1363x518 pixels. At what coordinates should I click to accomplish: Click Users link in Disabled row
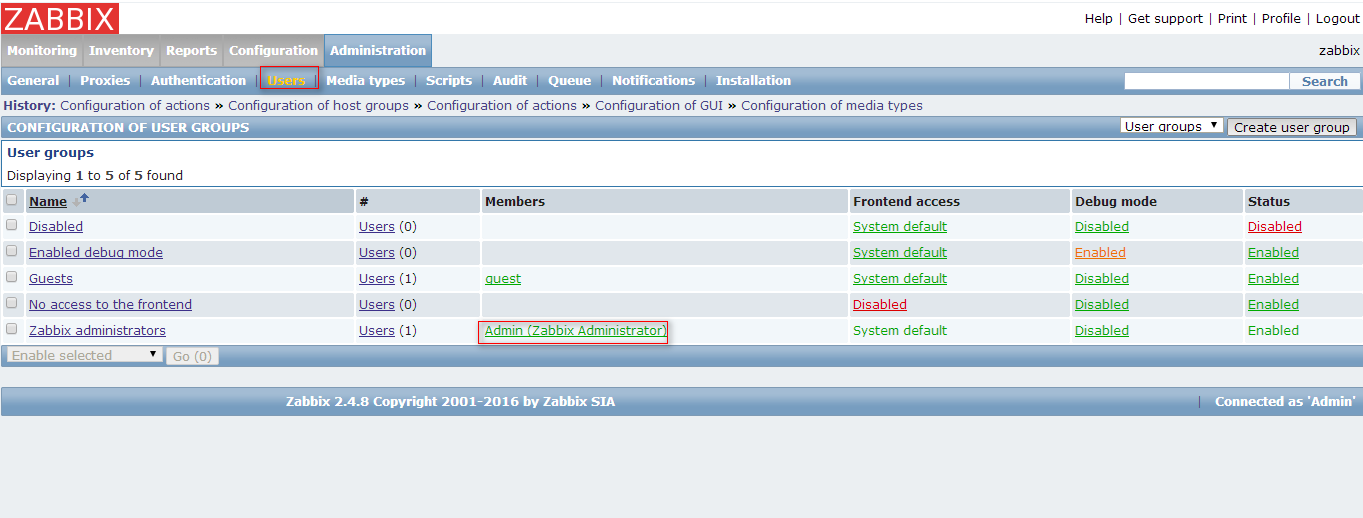coord(377,227)
